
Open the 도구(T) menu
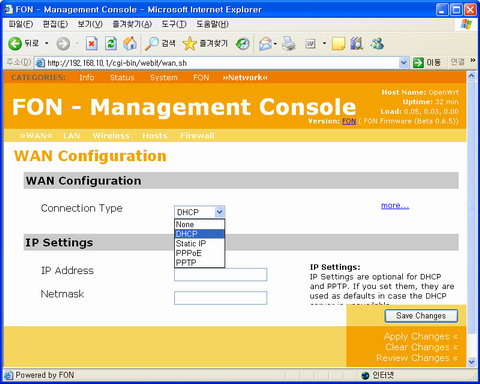[174, 24]
